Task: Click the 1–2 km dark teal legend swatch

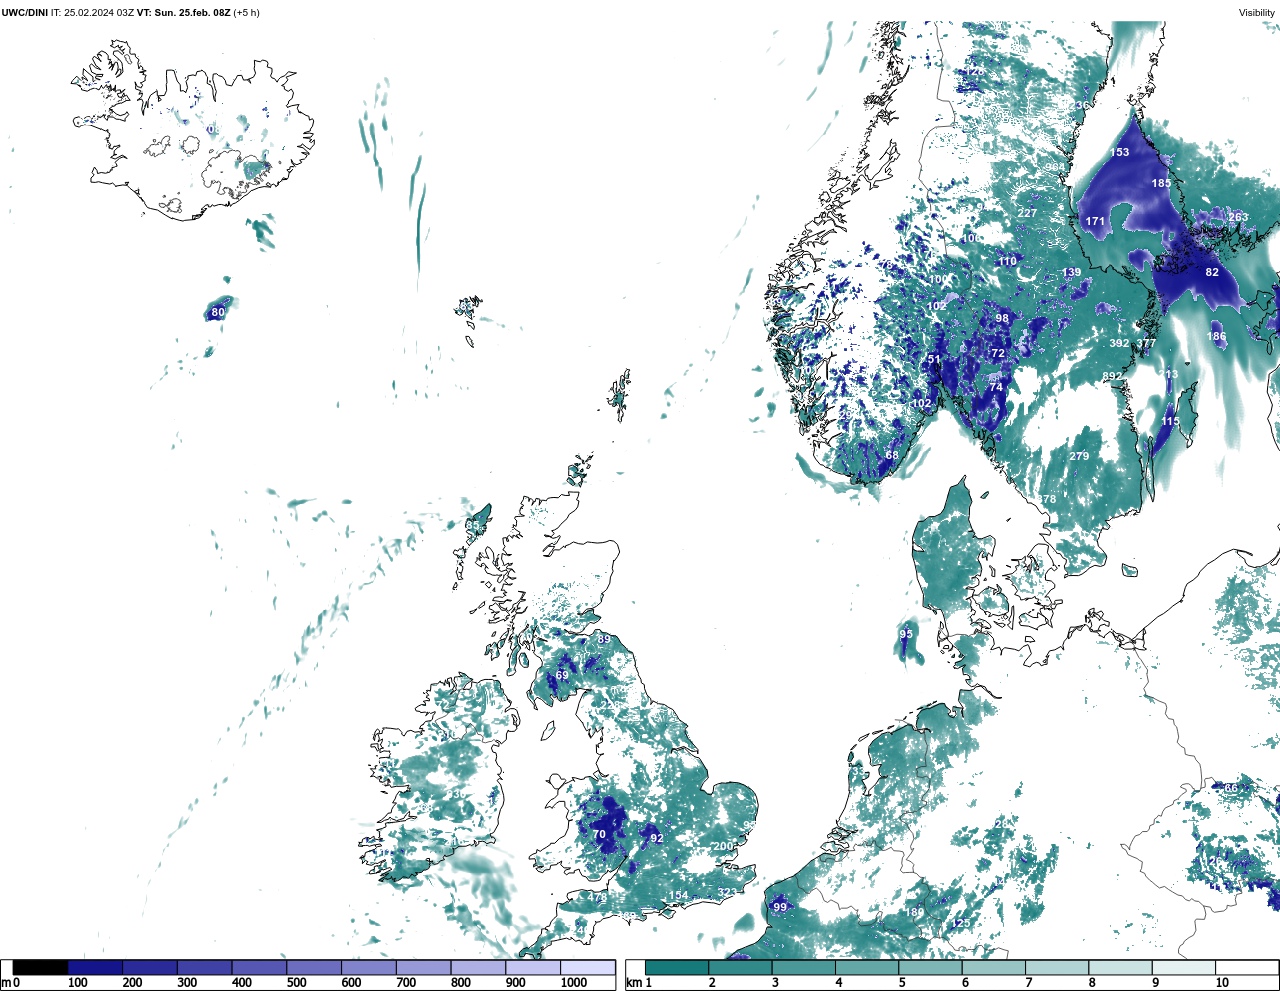Action: (x=677, y=967)
